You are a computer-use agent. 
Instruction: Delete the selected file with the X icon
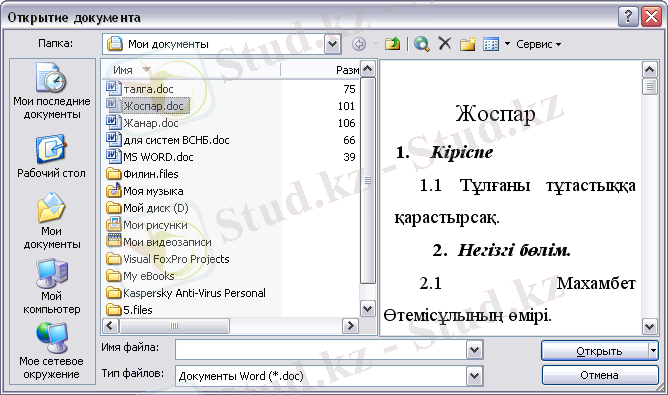[x=444, y=43]
